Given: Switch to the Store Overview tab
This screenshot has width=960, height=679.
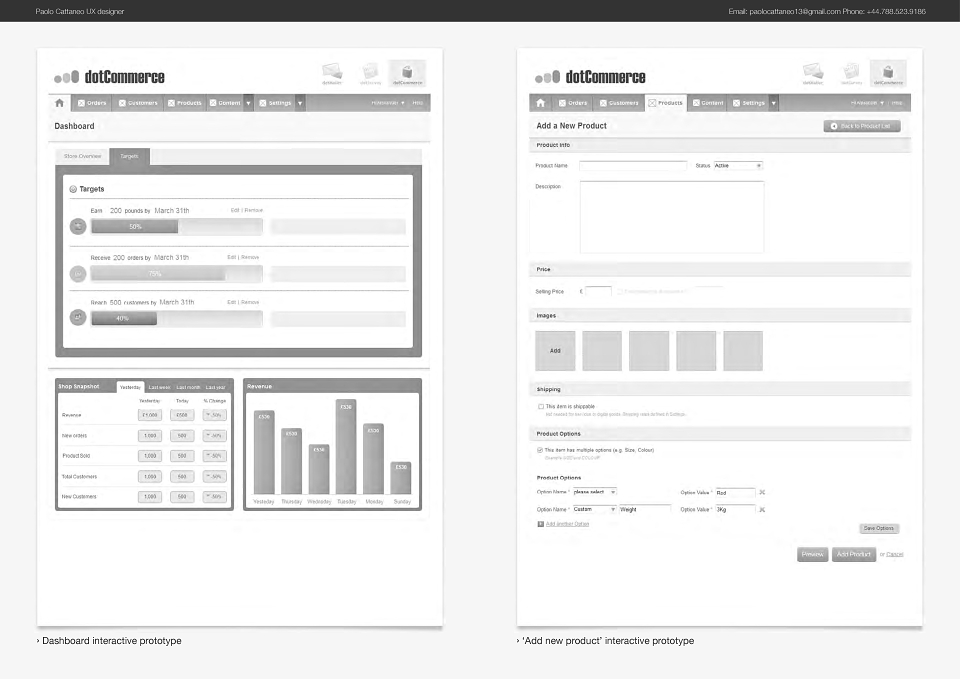Looking at the screenshot, I should click(x=82, y=157).
